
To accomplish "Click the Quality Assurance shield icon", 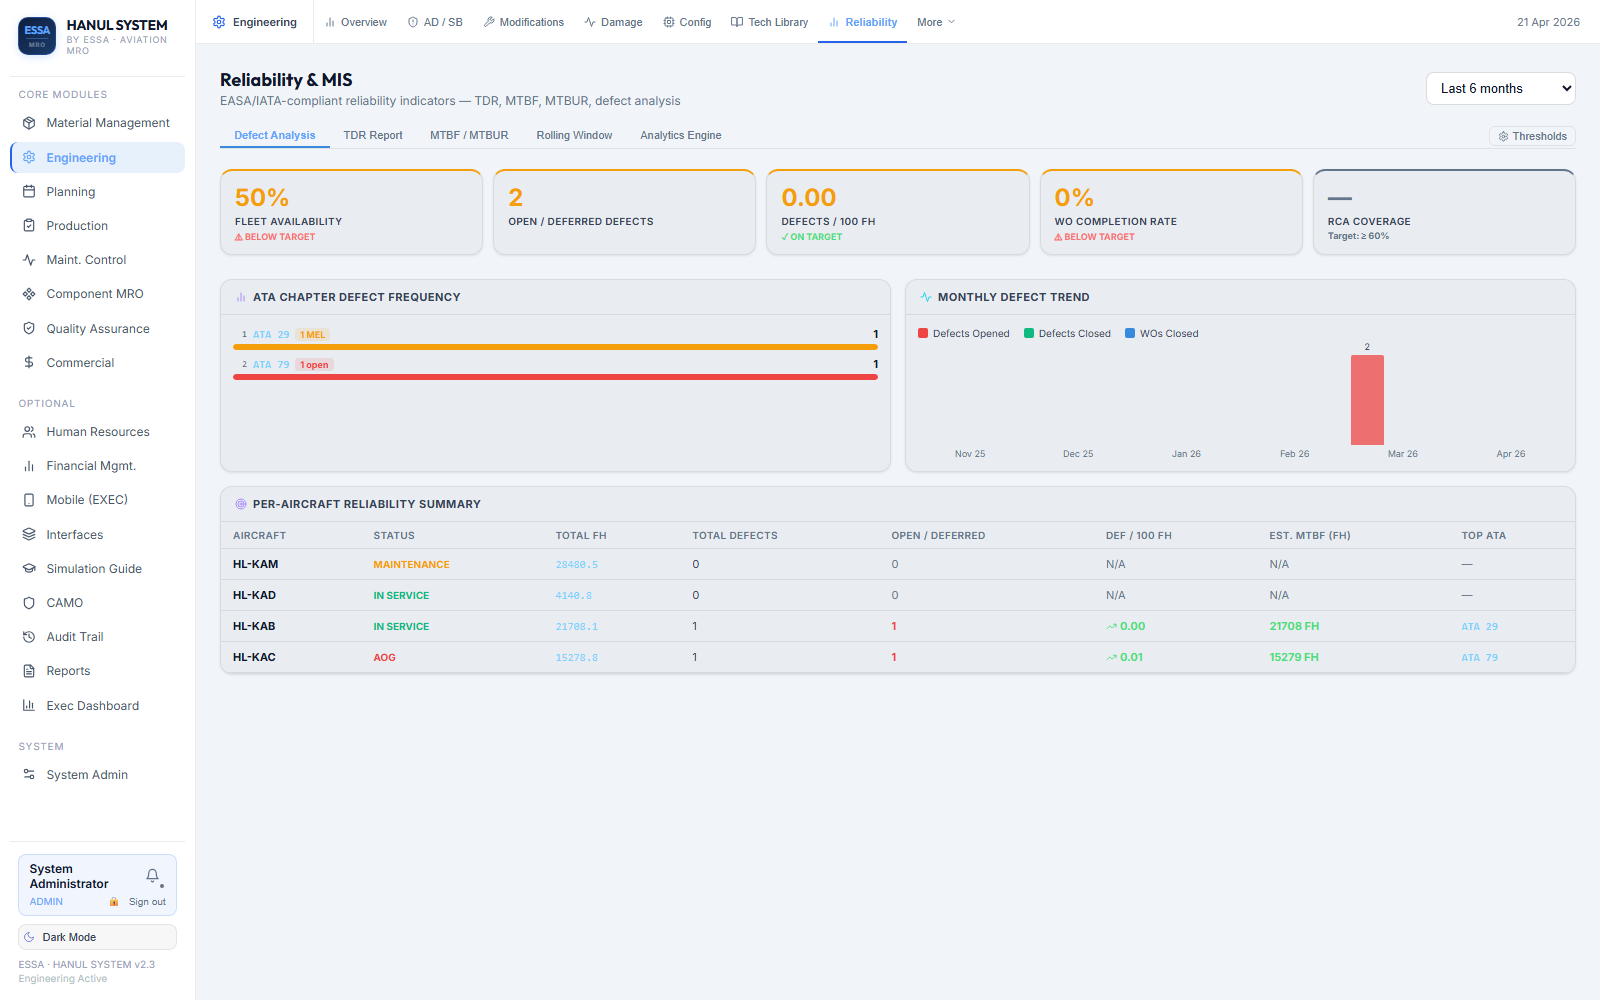I will pos(29,329).
